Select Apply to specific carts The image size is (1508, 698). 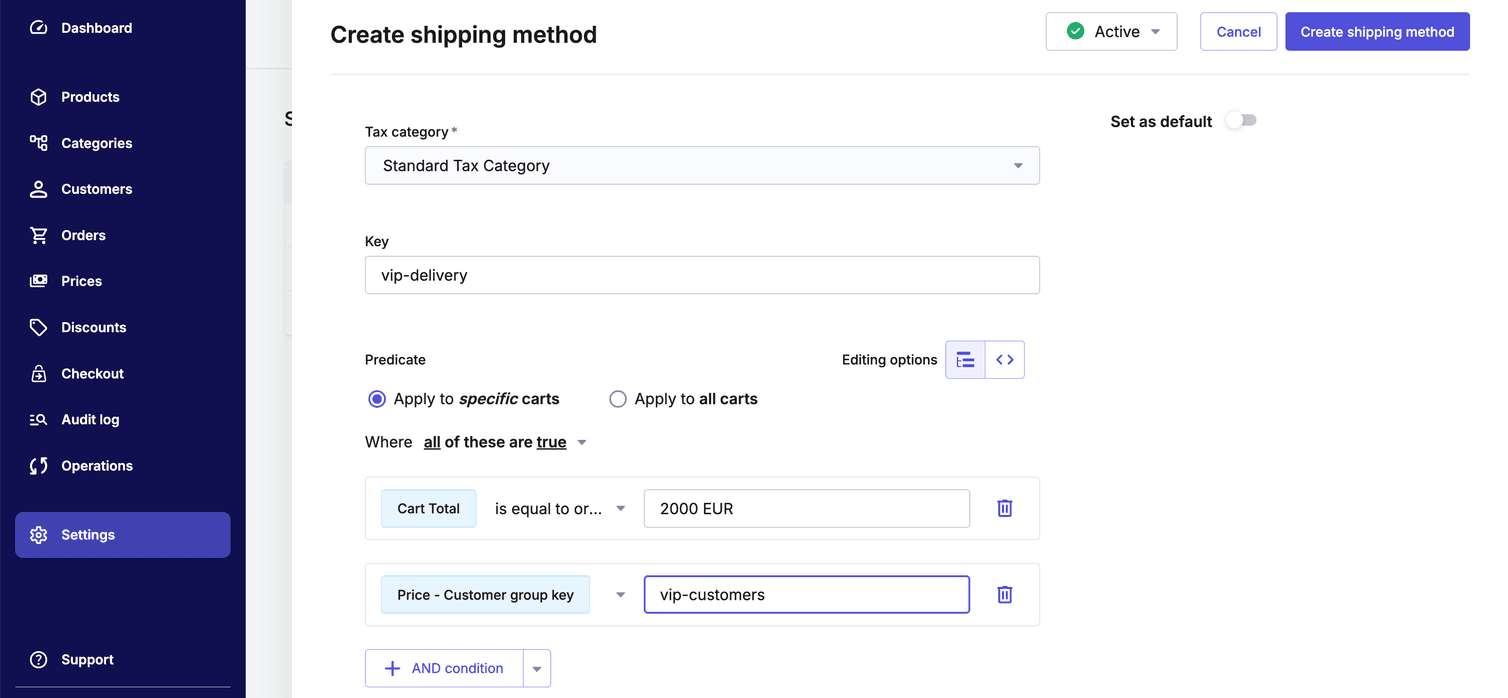(x=377, y=398)
